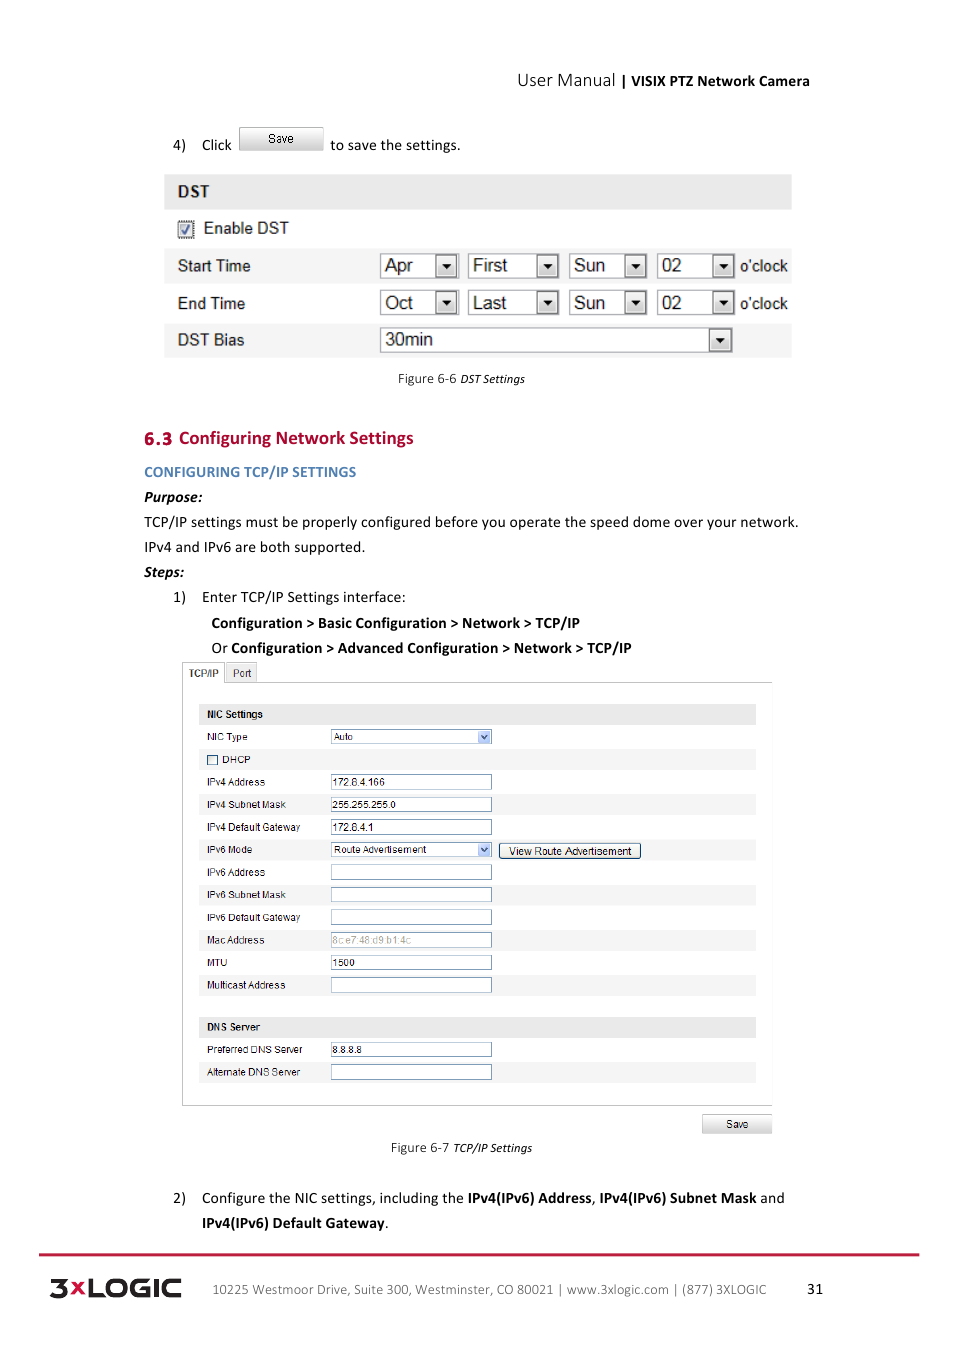Viewport: 954px width, 1351px height.
Task: Click the Alternate DNS Server field
Action: [411, 1072]
